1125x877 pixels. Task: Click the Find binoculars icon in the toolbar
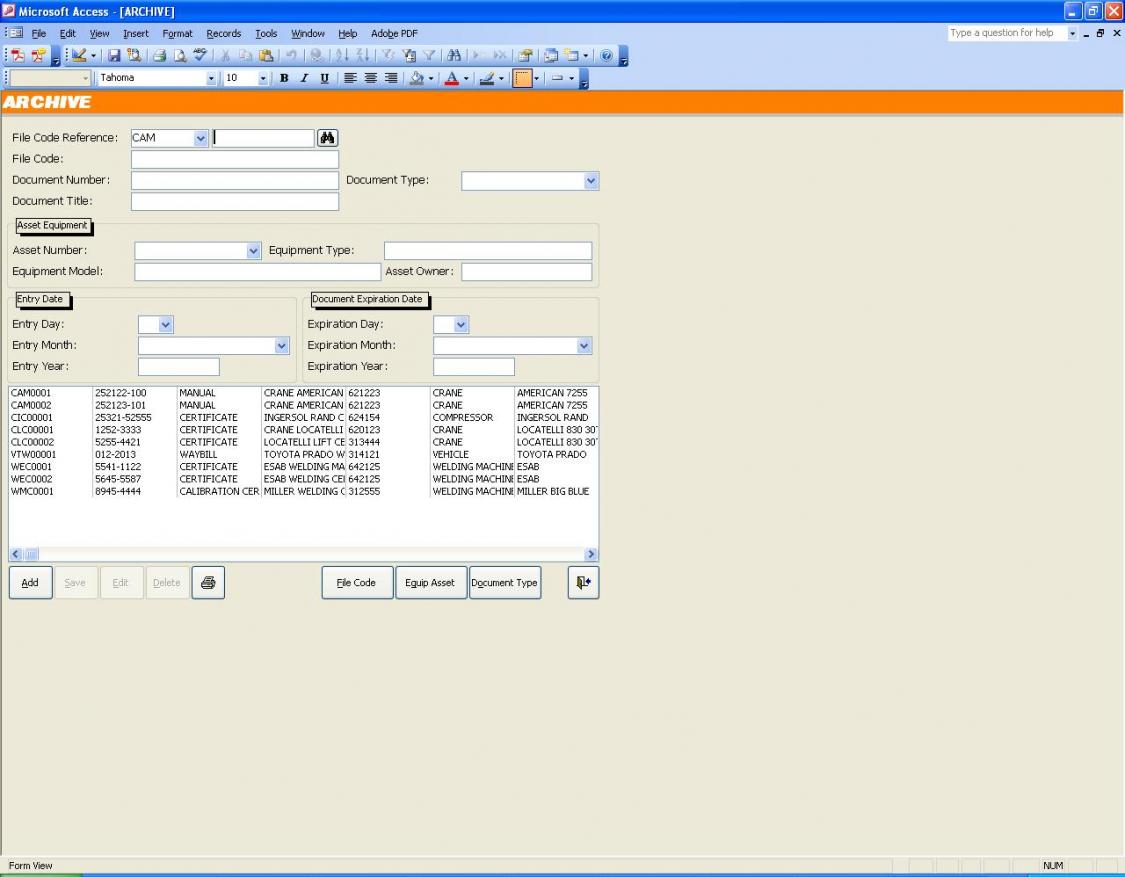tap(455, 56)
